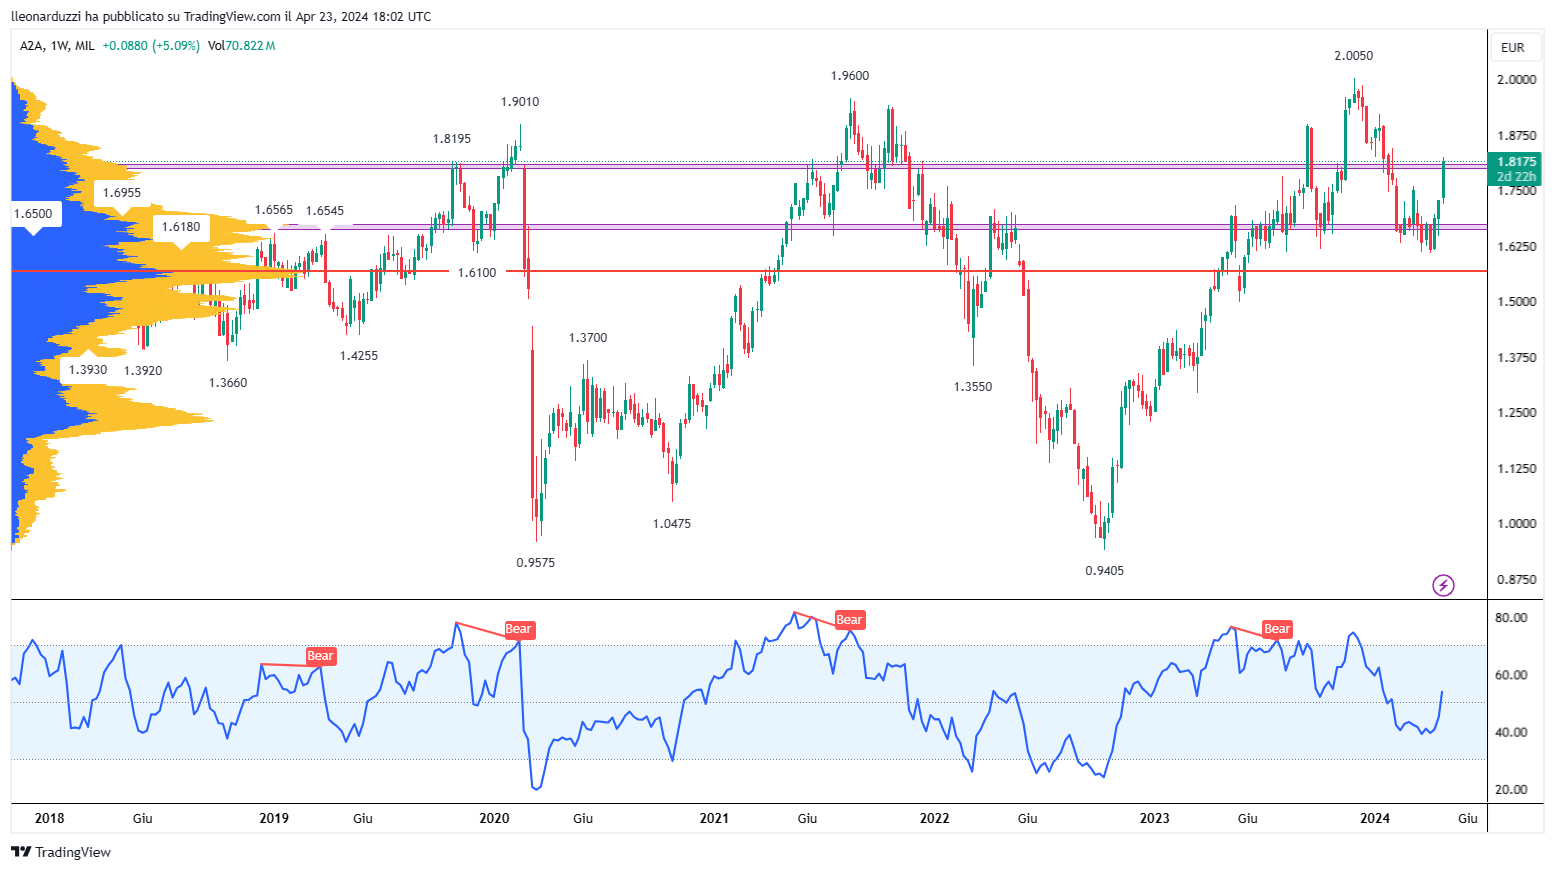Click 40.00 on the RSI axis

tap(1511, 732)
